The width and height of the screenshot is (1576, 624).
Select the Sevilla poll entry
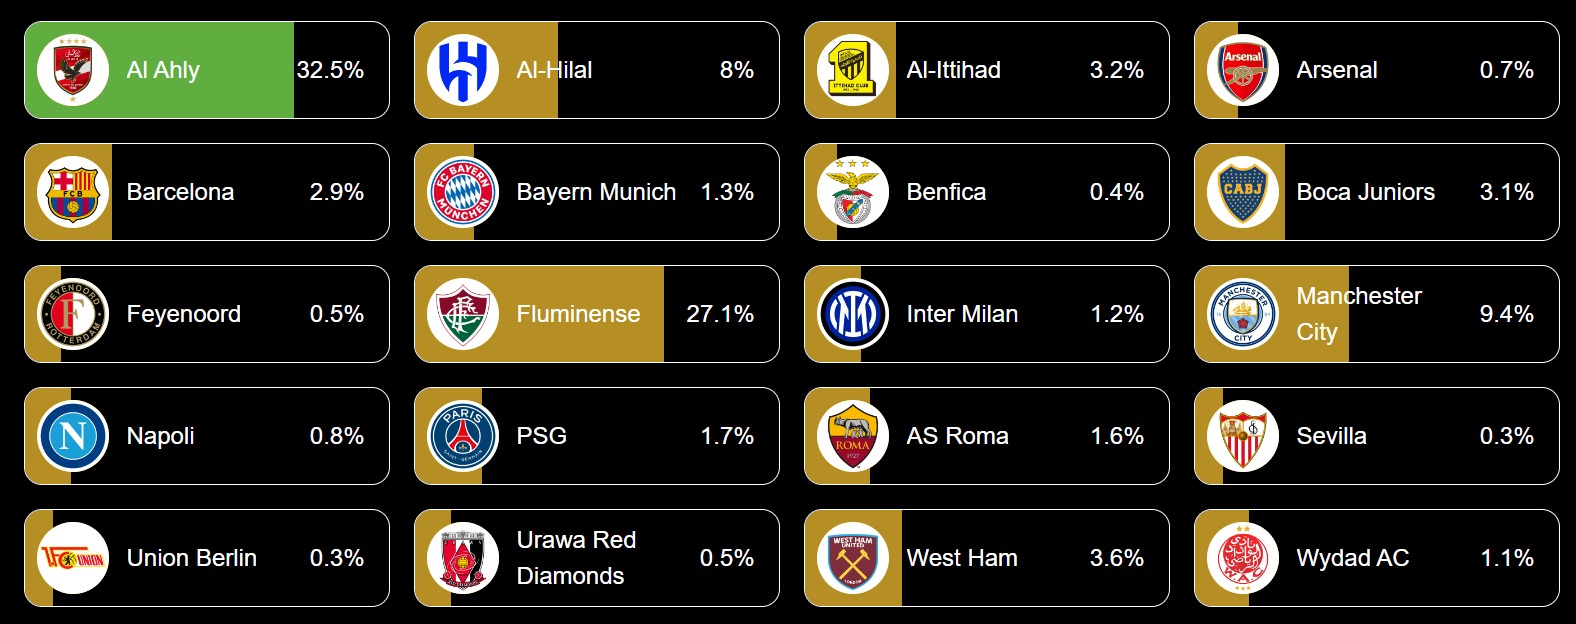coord(1377,436)
